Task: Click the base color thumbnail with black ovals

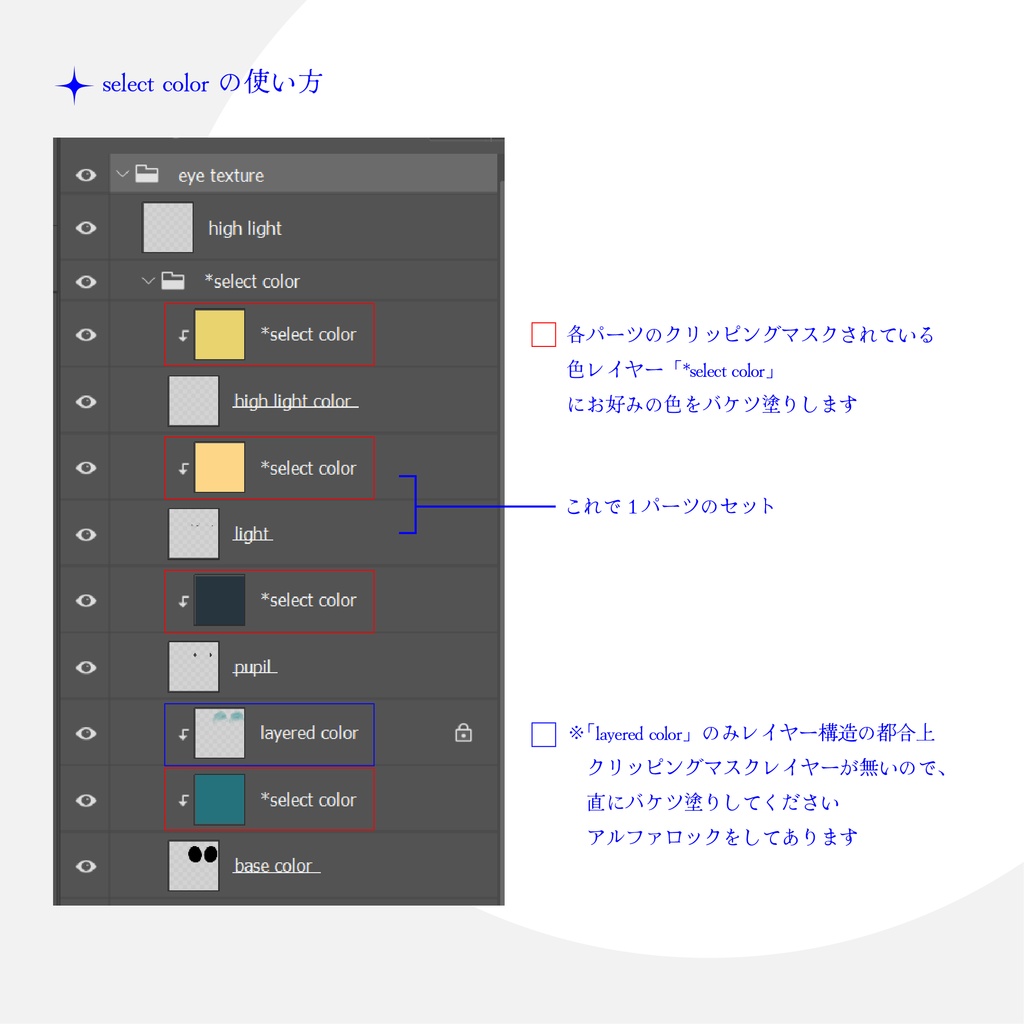Action: (194, 866)
